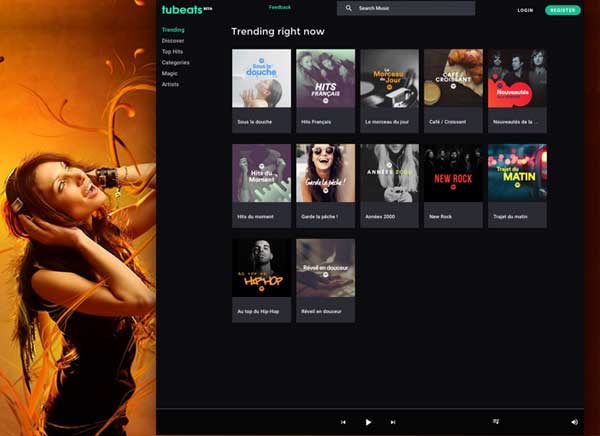Open Au top du Hip-Hop playlist

point(261,268)
